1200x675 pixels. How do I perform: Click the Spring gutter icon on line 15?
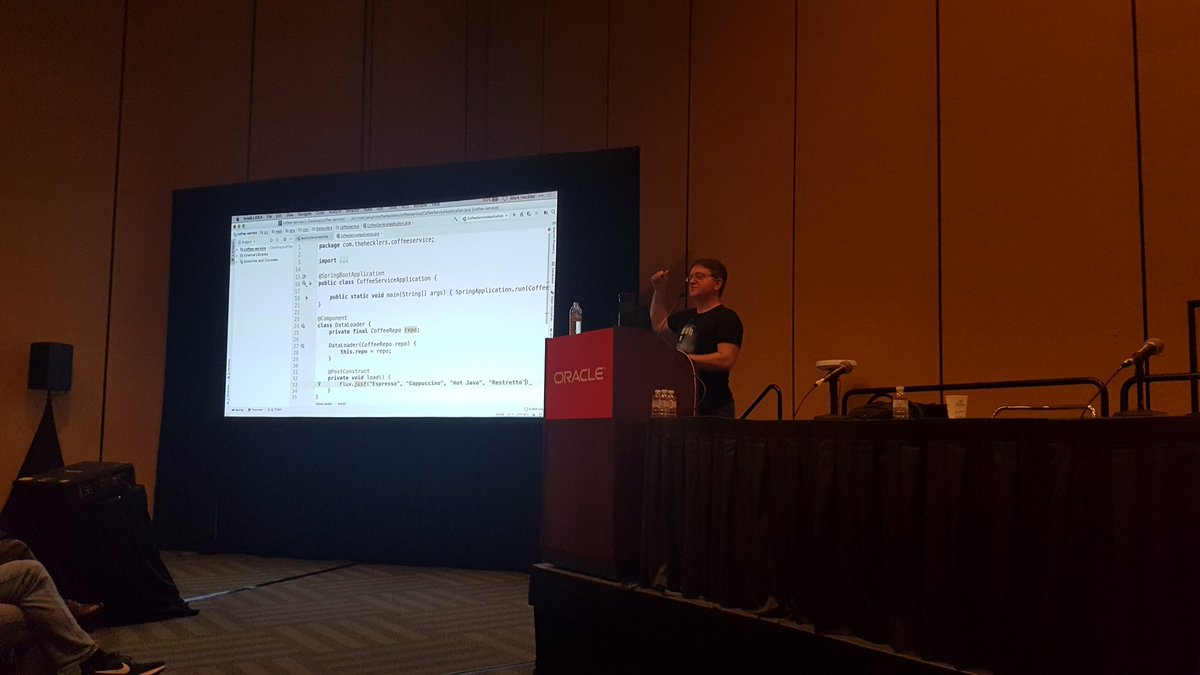[x=304, y=277]
